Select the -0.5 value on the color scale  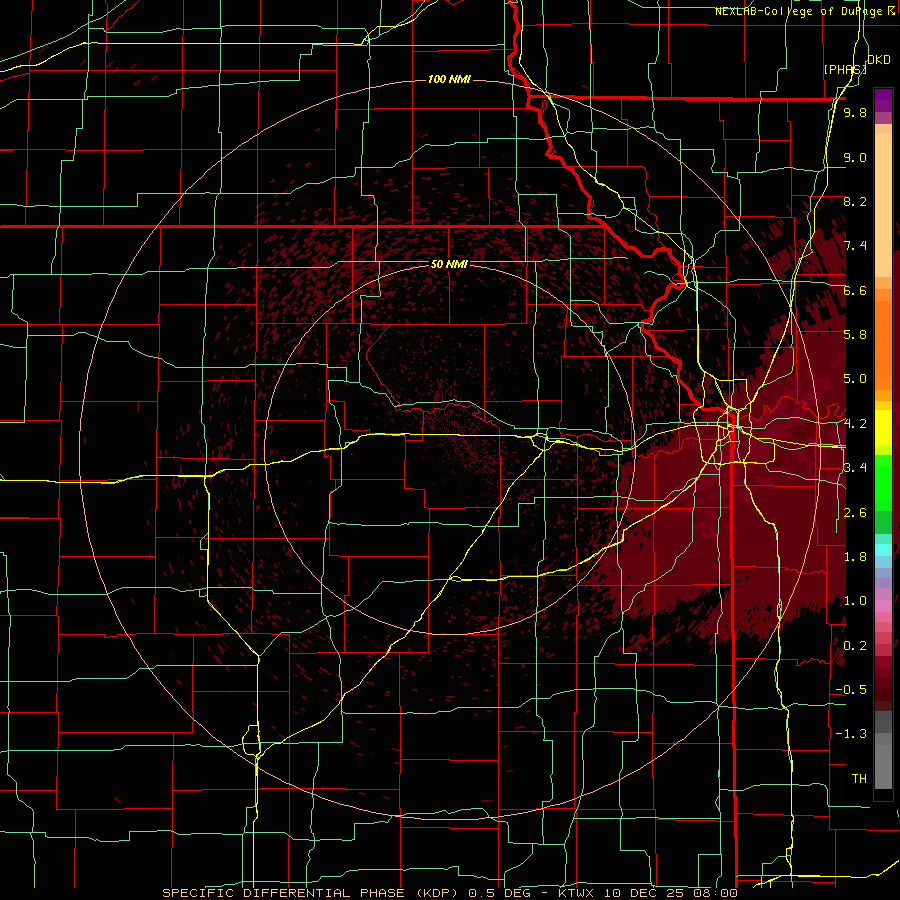851,690
